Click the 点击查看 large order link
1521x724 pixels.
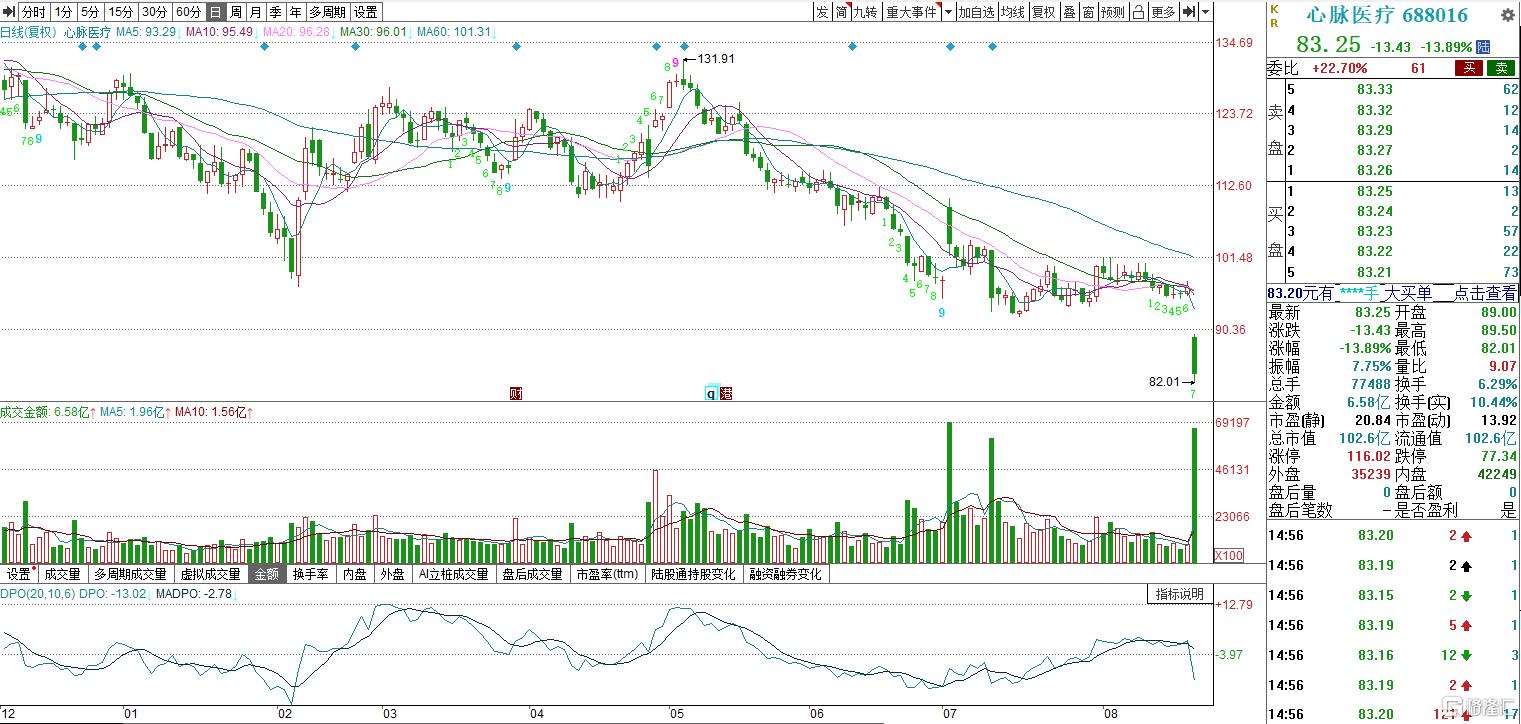pyautogui.click(x=1485, y=293)
